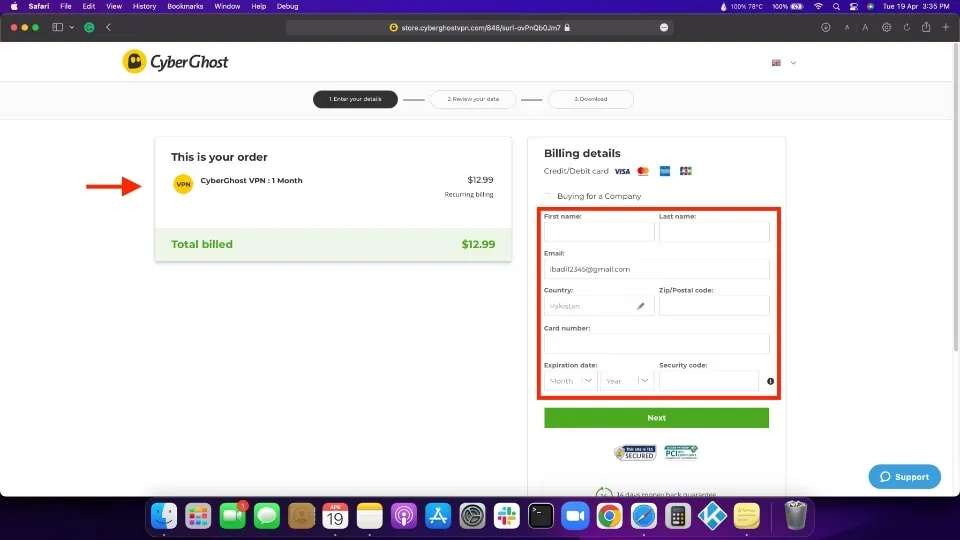Open Zoom from the dock
The width and height of the screenshot is (960, 540).
coord(576,516)
